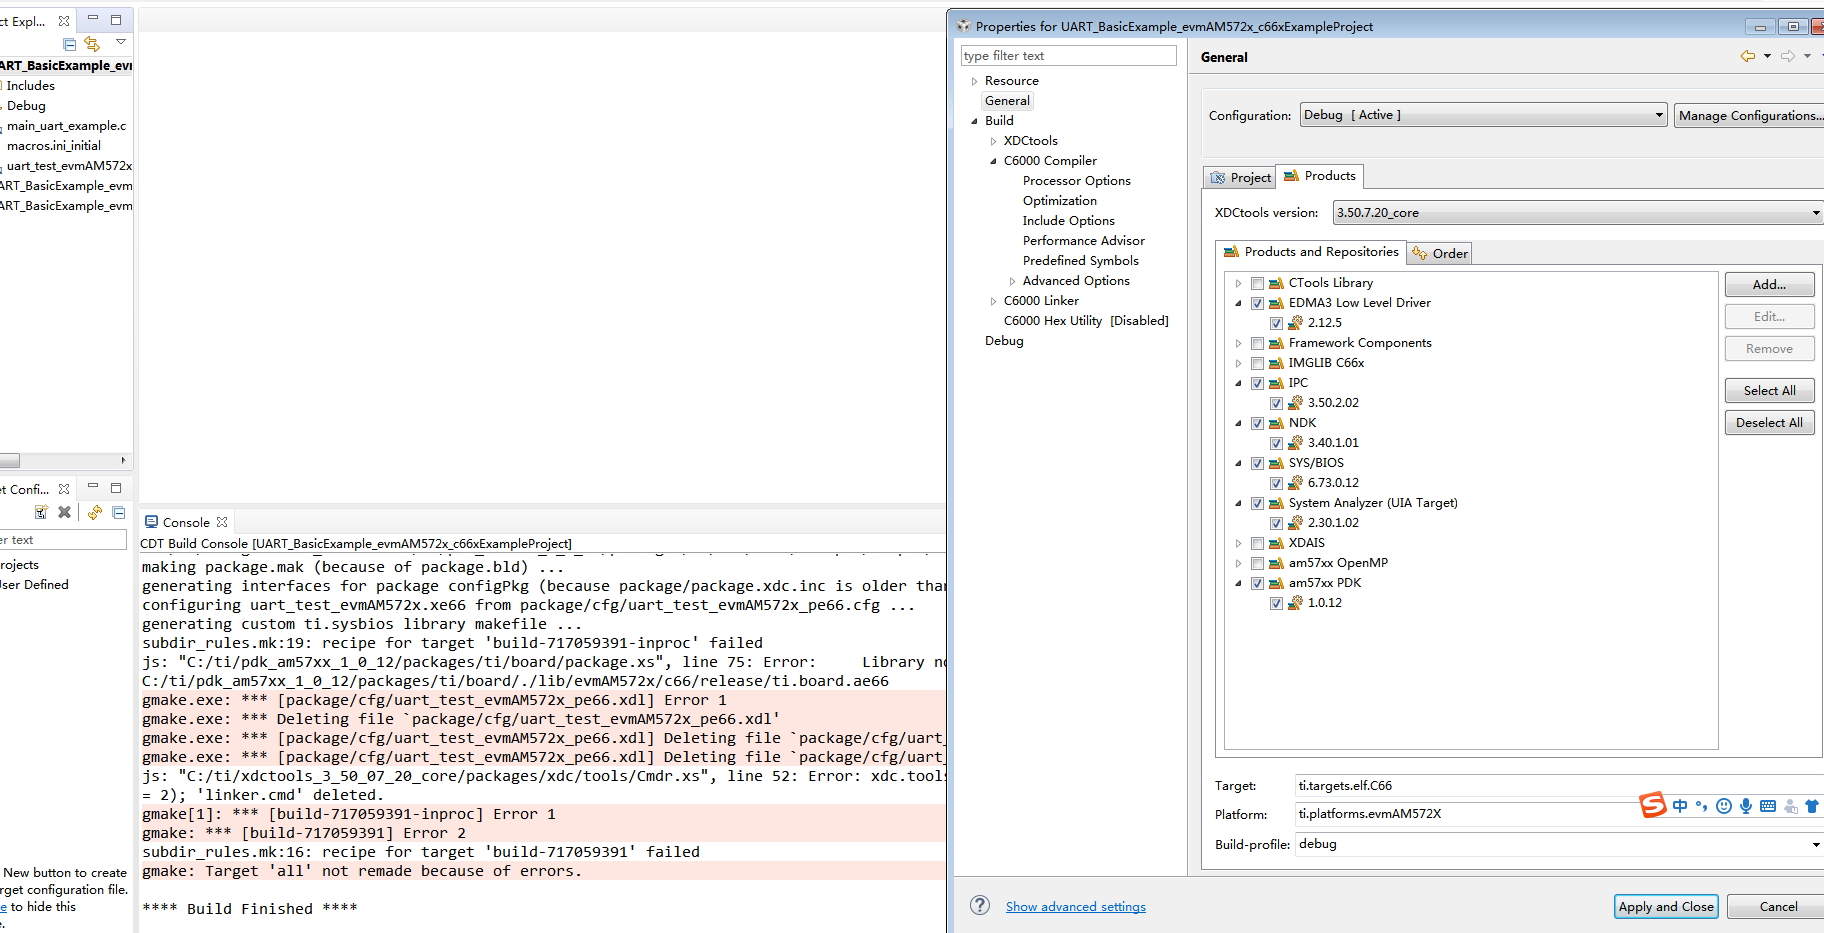Image resolution: width=1824 pixels, height=933 pixels.
Task: Click the Collapse All icon in Project Explorer
Action: click(x=69, y=44)
